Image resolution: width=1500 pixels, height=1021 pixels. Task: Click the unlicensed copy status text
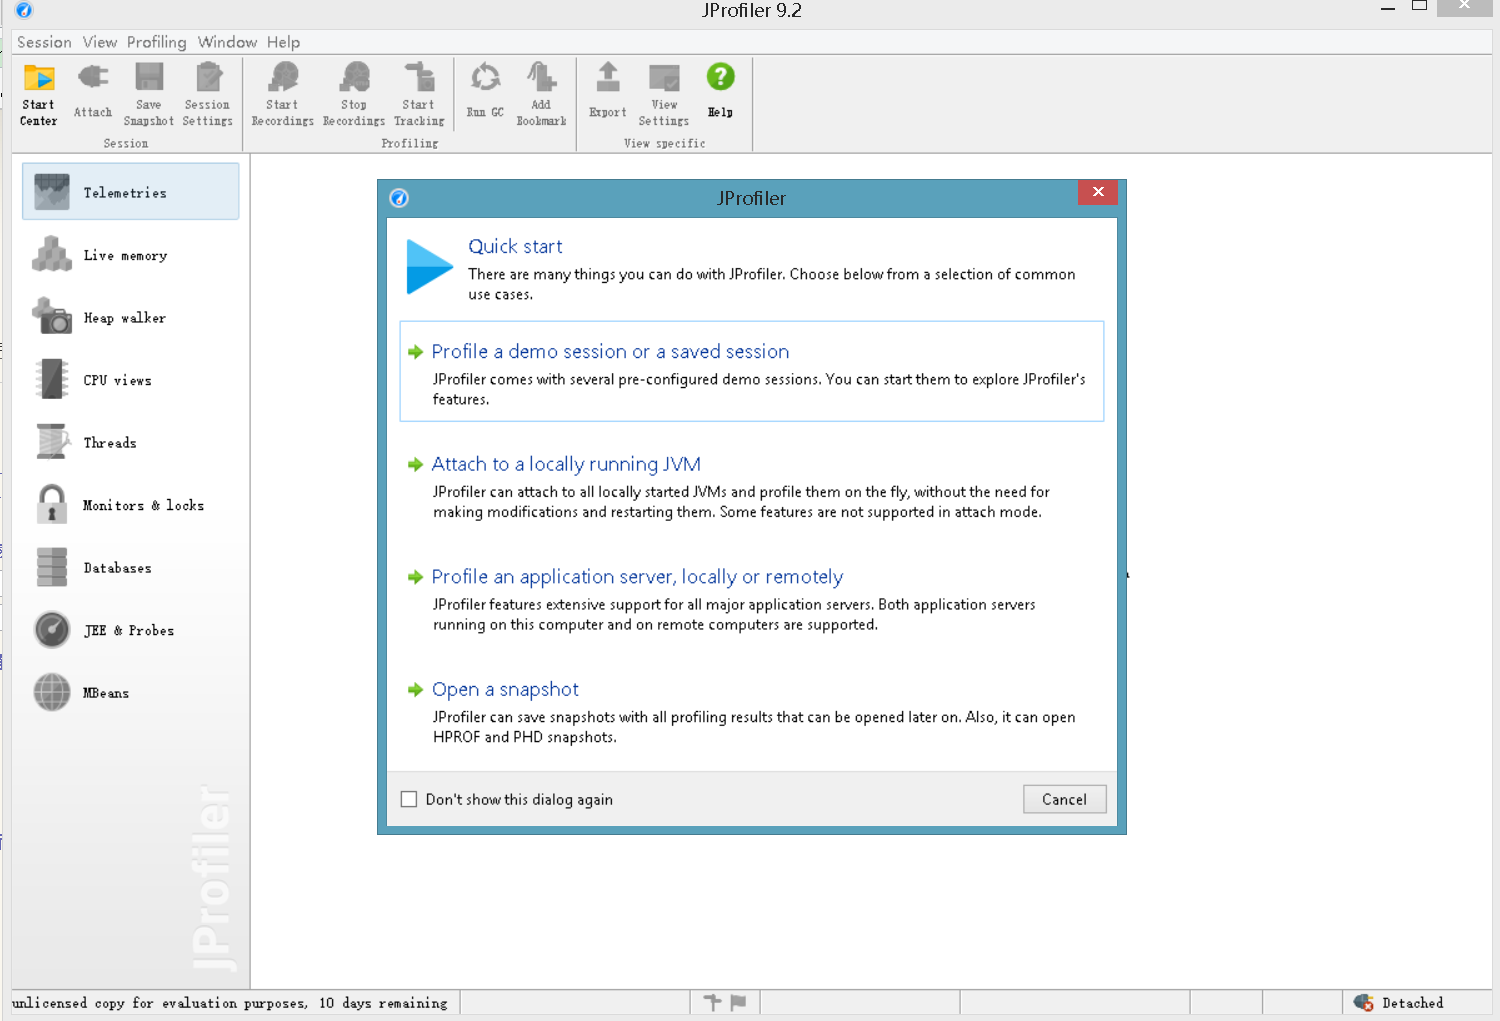coord(230,1002)
